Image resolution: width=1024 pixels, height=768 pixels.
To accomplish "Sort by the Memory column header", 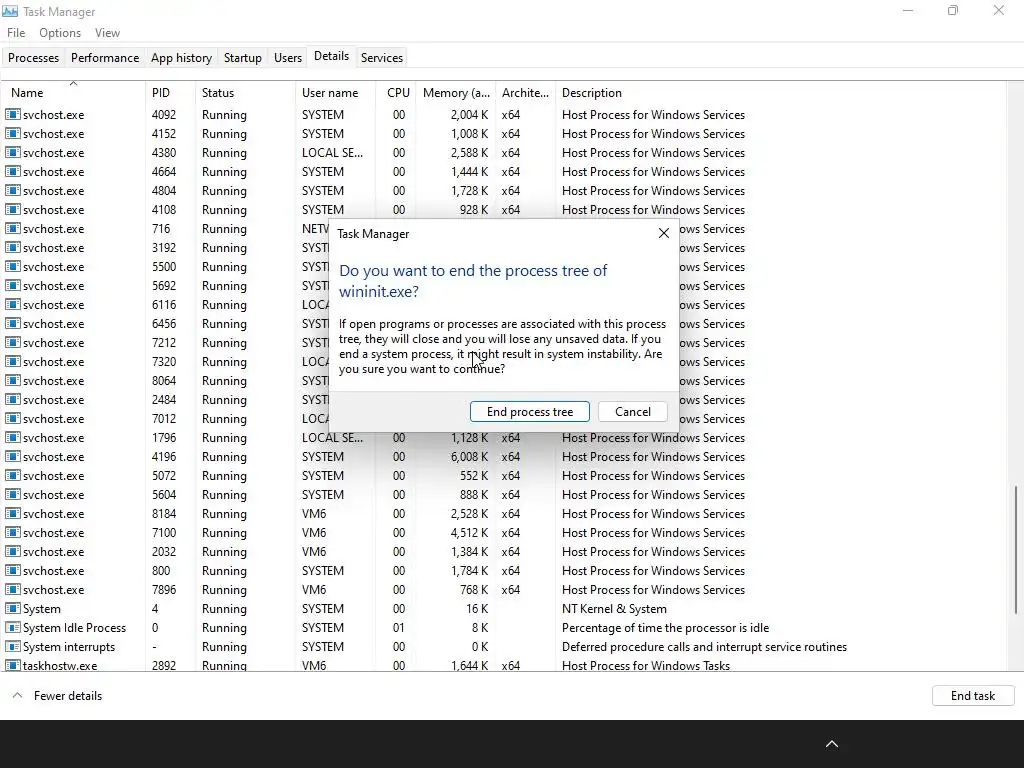I will 456,93.
